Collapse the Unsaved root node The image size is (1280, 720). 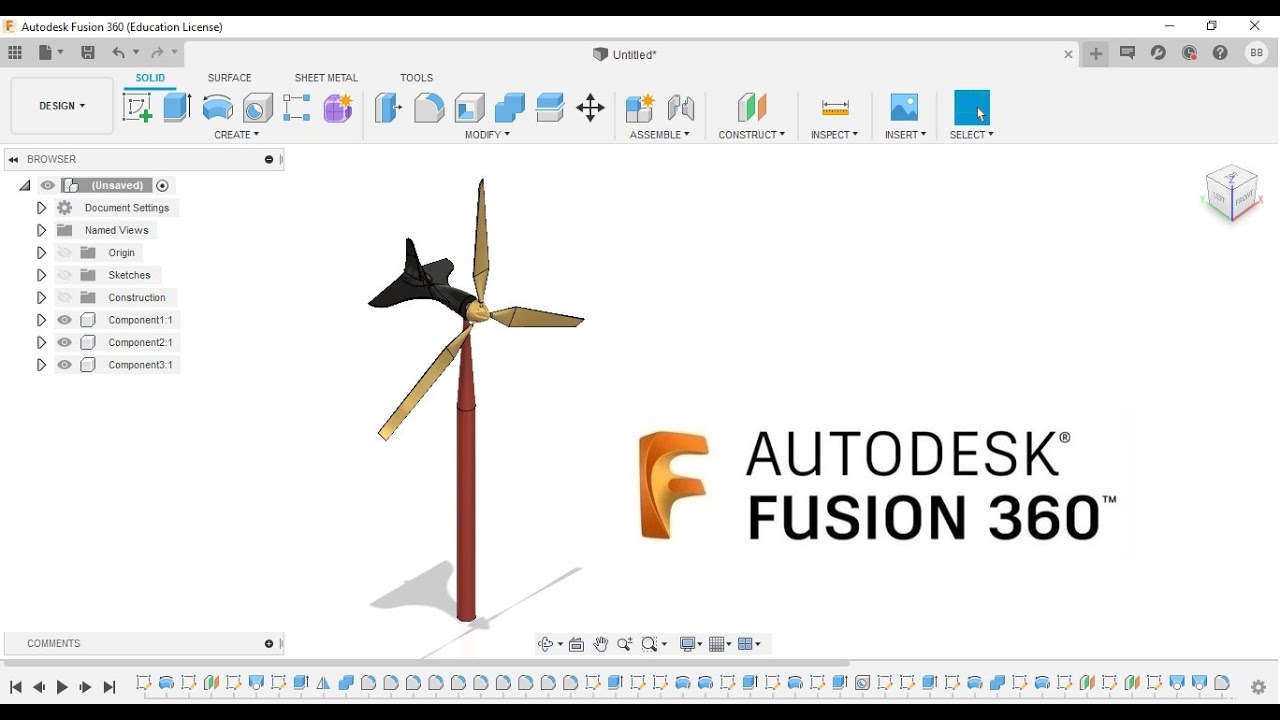pyautogui.click(x=25, y=185)
